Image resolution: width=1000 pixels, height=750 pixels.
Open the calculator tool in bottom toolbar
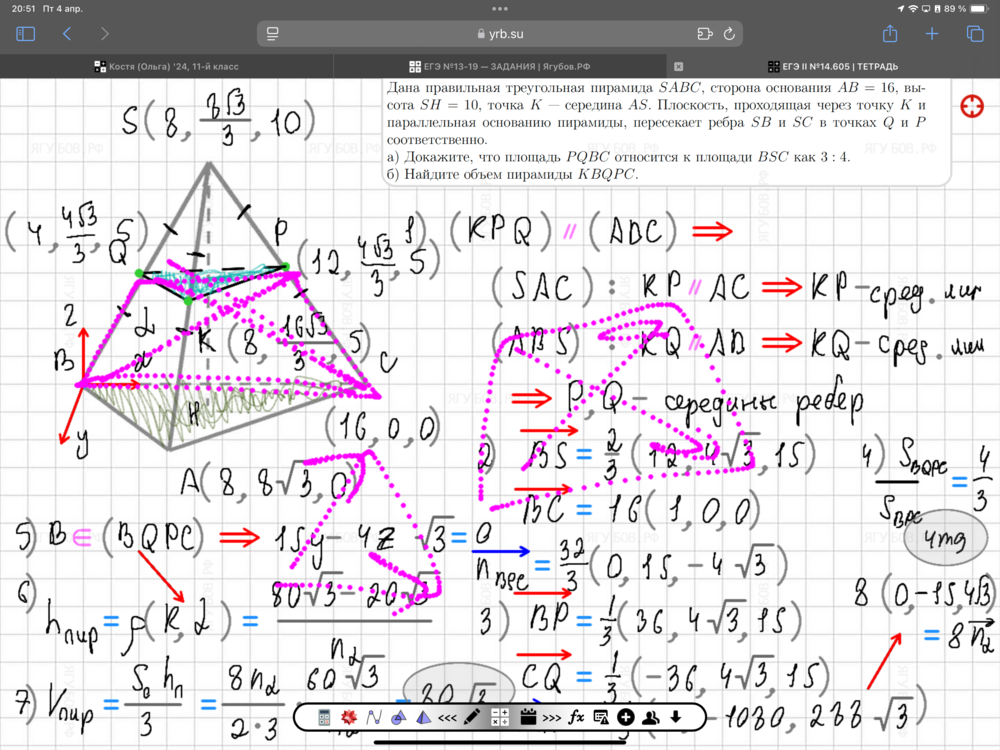[x=324, y=717]
